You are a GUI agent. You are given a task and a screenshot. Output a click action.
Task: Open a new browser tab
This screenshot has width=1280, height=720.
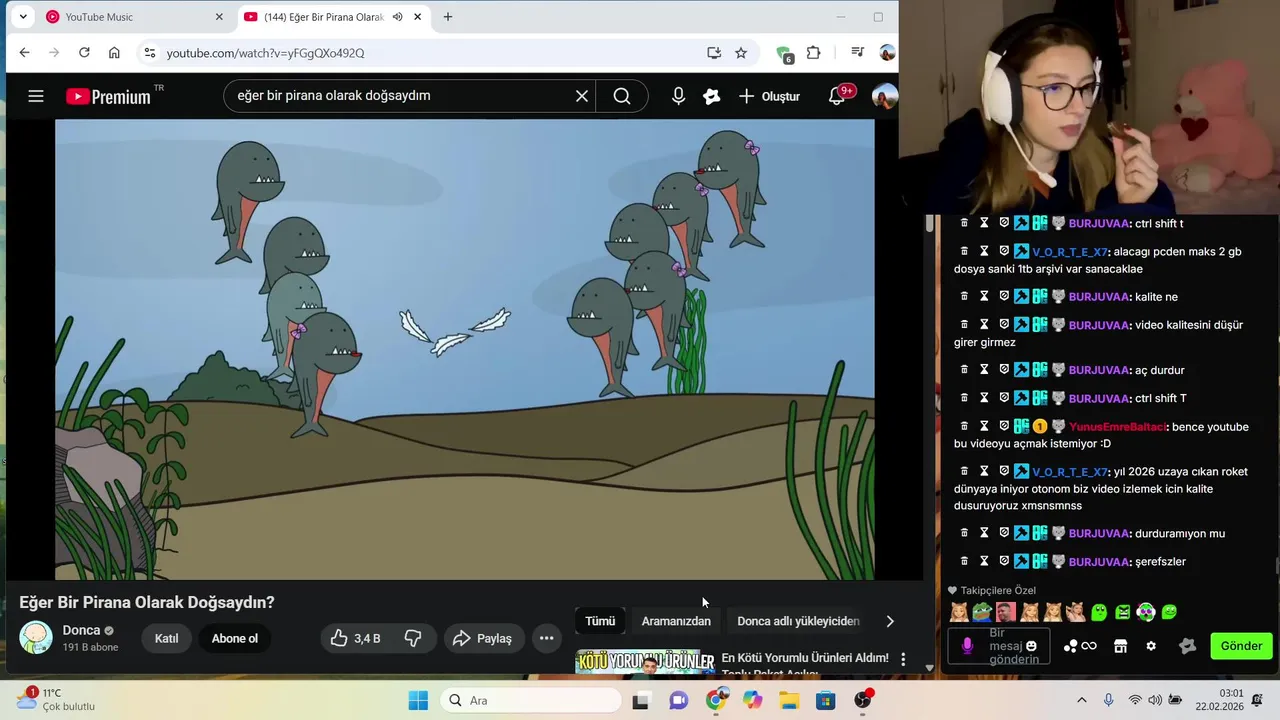click(x=448, y=17)
